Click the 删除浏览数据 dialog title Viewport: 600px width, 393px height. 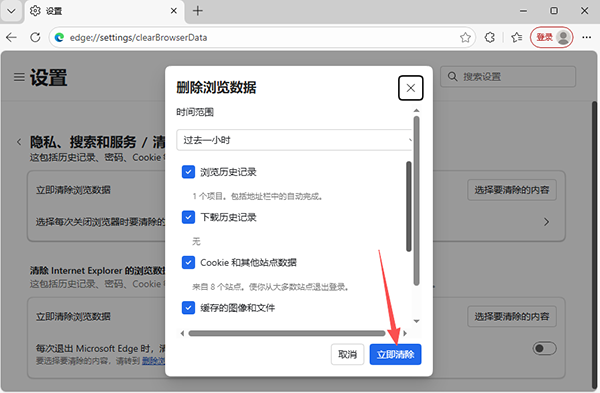[x=216, y=88]
